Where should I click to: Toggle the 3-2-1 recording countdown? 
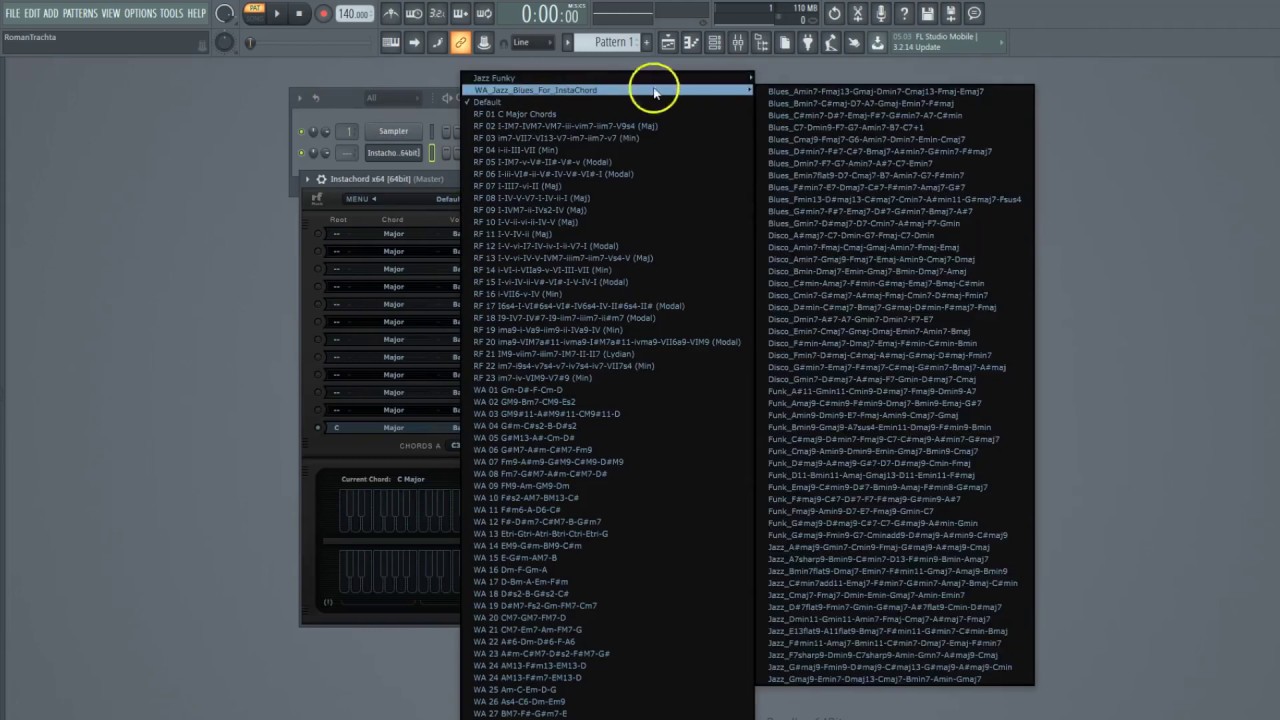[437, 14]
